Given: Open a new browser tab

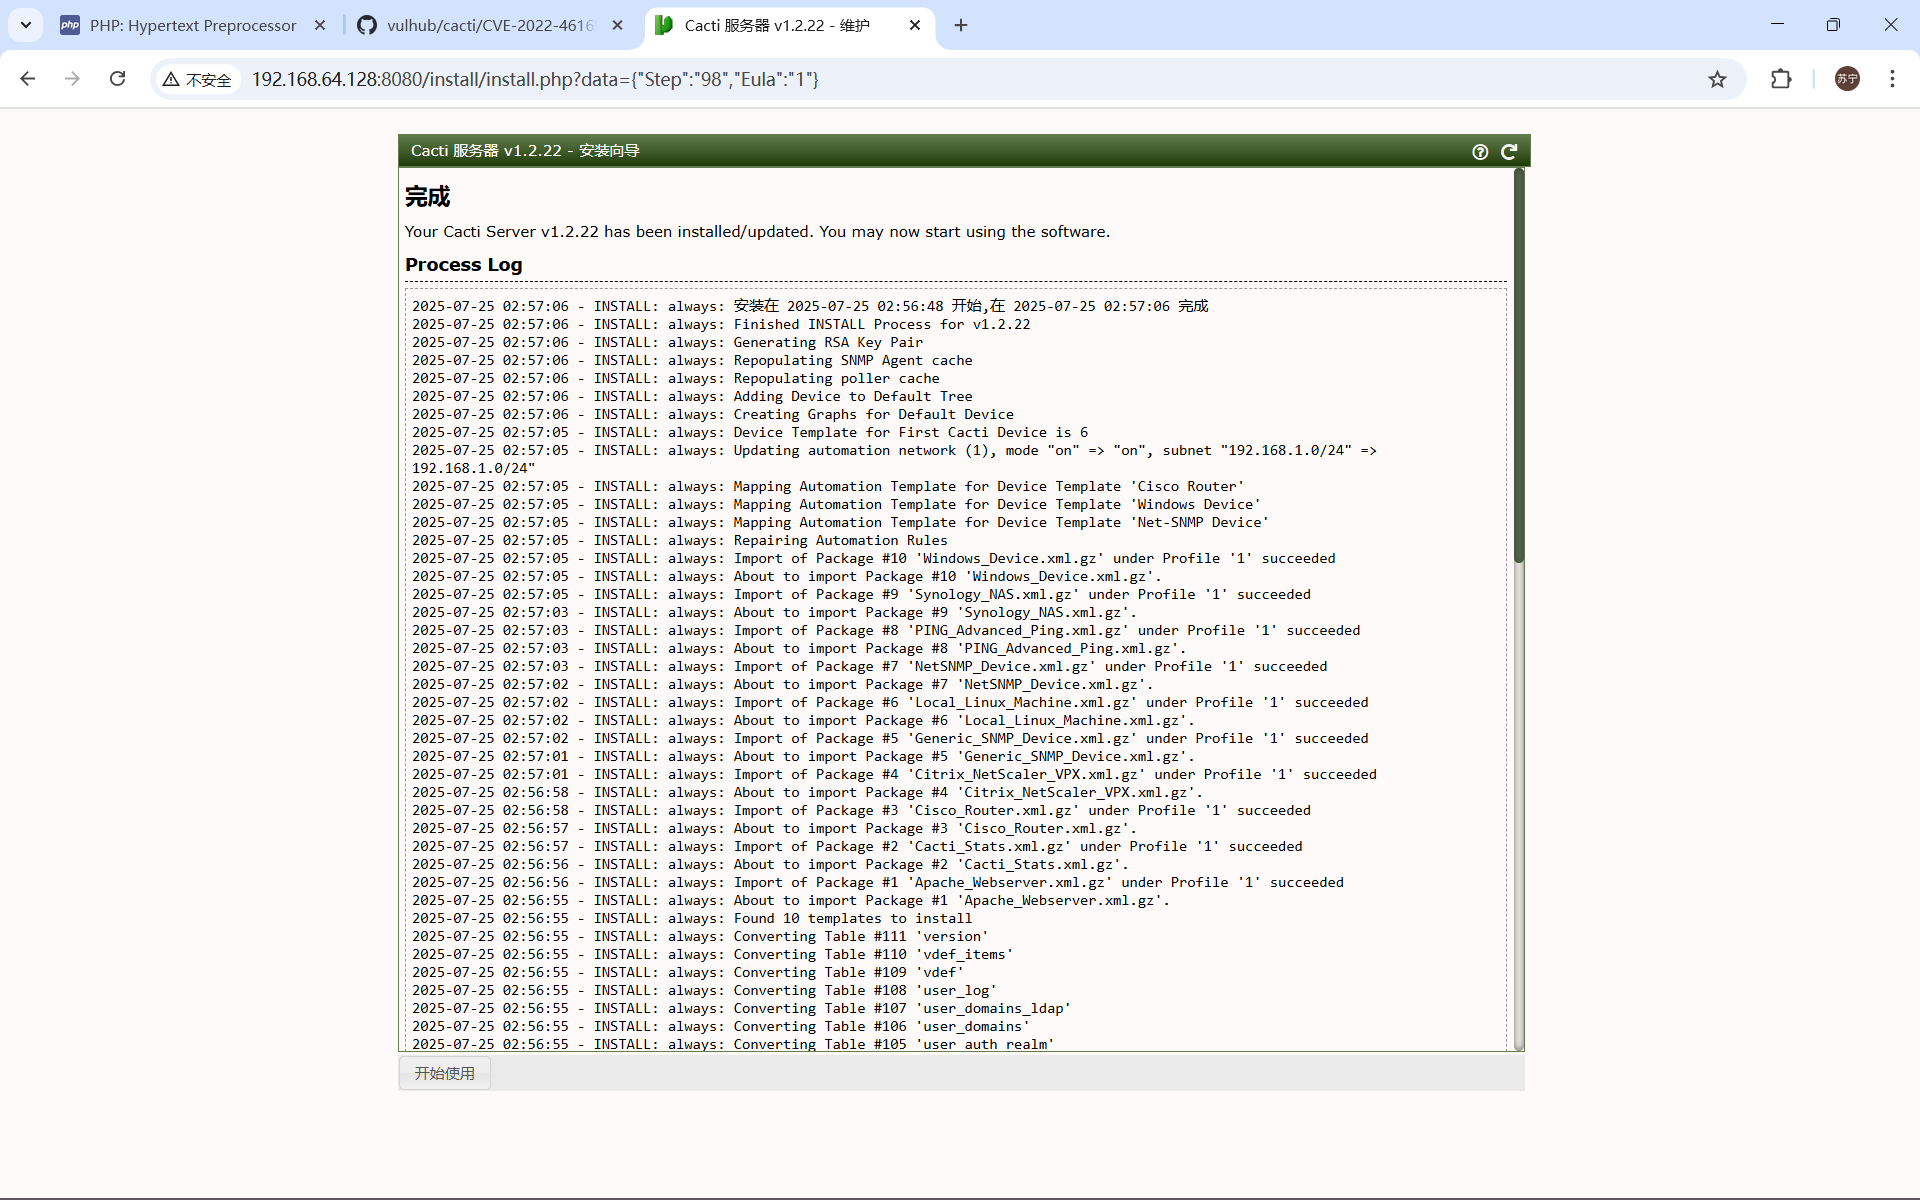Looking at the screenshot, I should 961,25.
